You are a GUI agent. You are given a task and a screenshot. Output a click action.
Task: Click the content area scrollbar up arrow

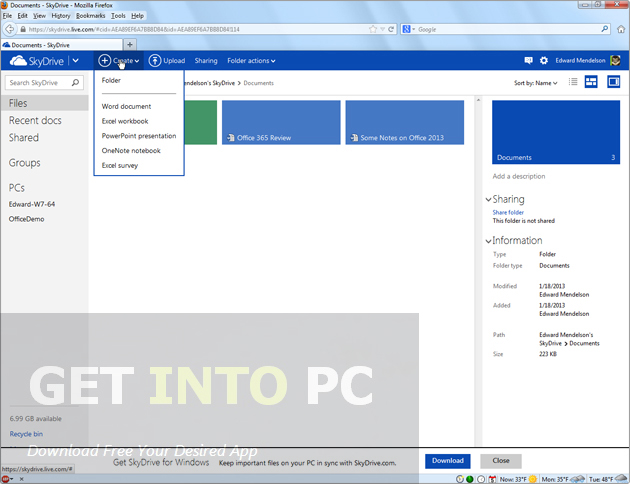coord(478,100)
